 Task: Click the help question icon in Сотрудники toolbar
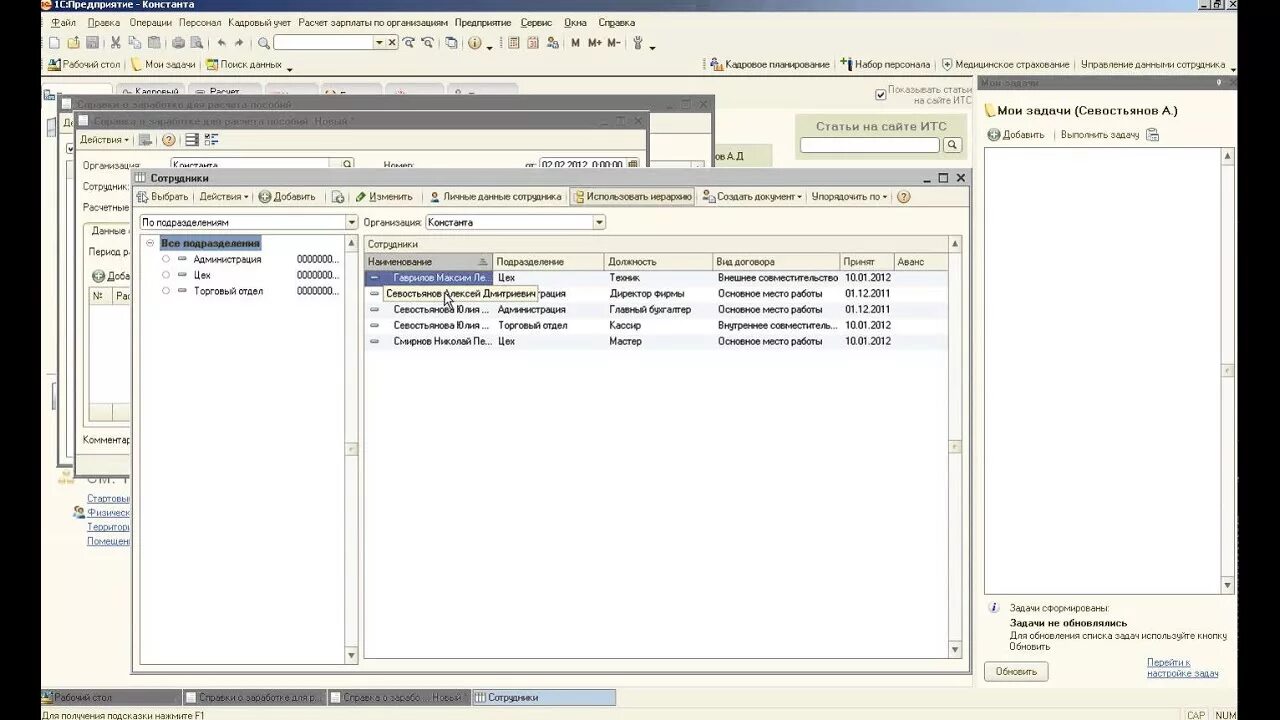[904, 197]
